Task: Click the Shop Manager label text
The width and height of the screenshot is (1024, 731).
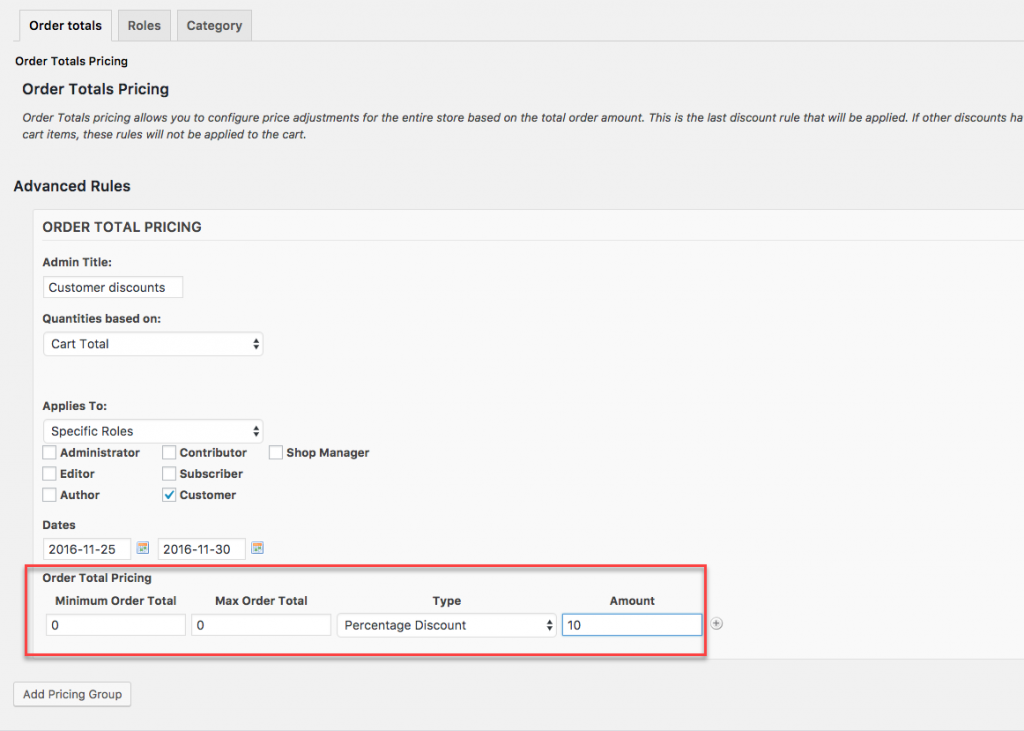Action: click(328, 453)
